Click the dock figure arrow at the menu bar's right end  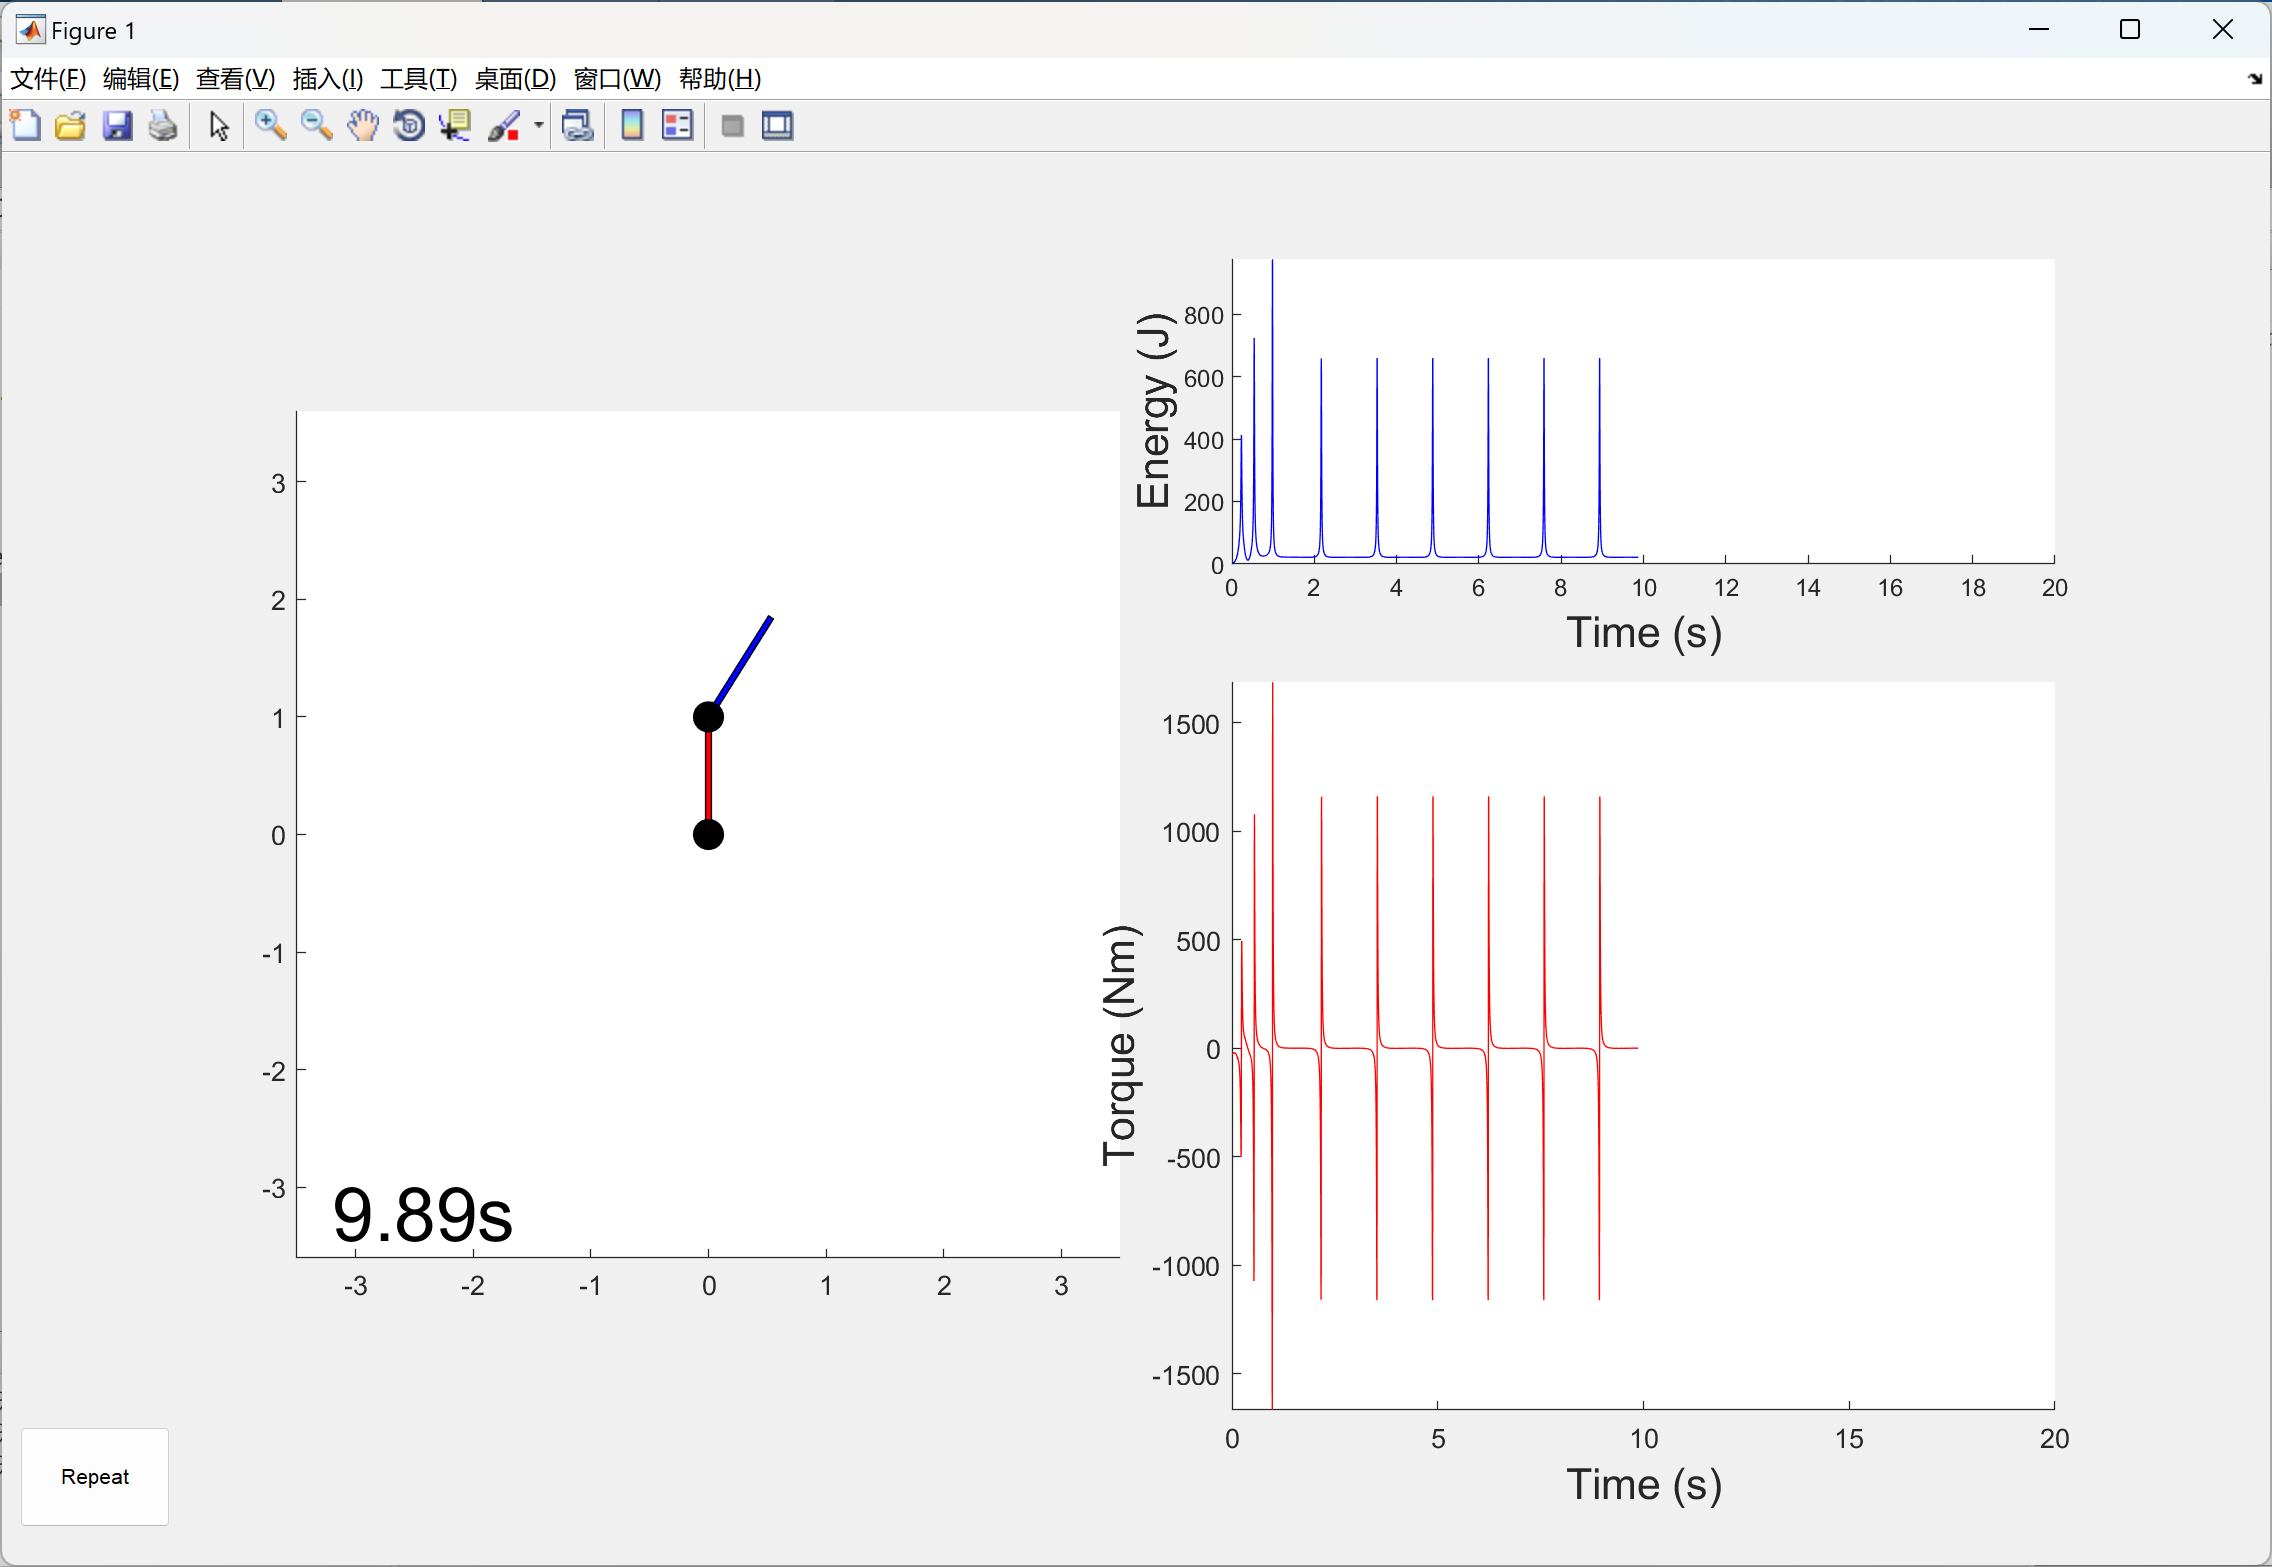click(x=2254, y=79)
